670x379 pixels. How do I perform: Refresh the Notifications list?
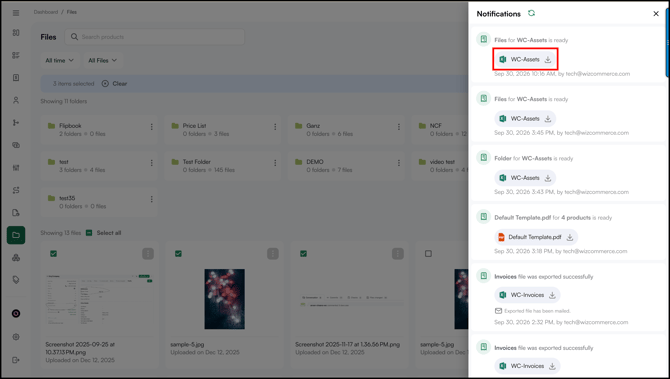click(531, 13)
